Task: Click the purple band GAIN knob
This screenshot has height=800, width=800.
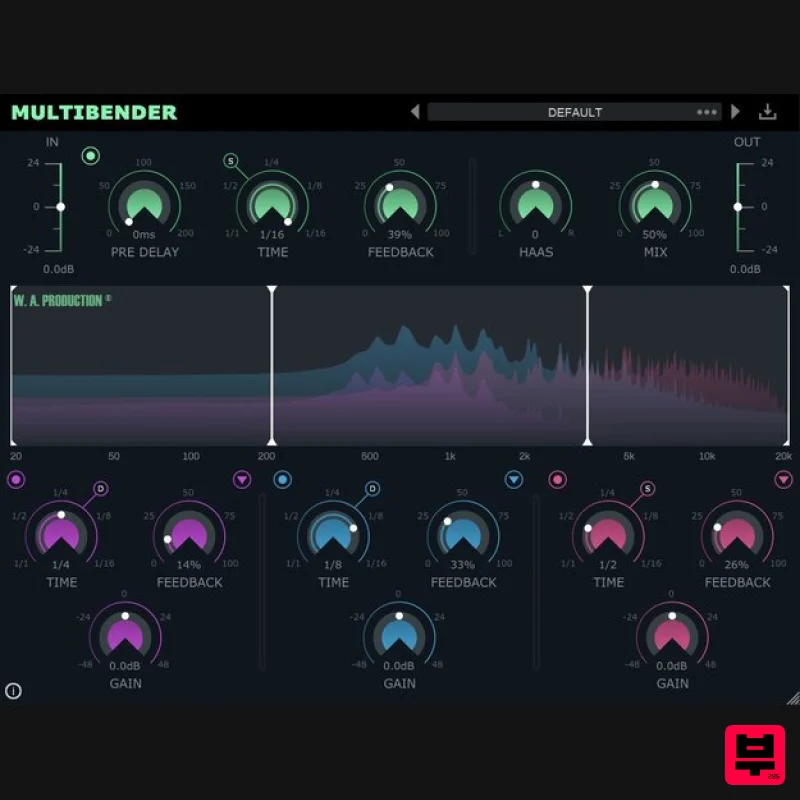Action: (x=125, y=636)
